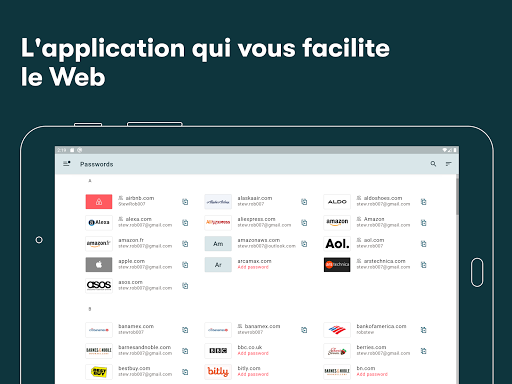Copy the apple.com password
The width and height of the screenshot is (512, 384).
185,265
